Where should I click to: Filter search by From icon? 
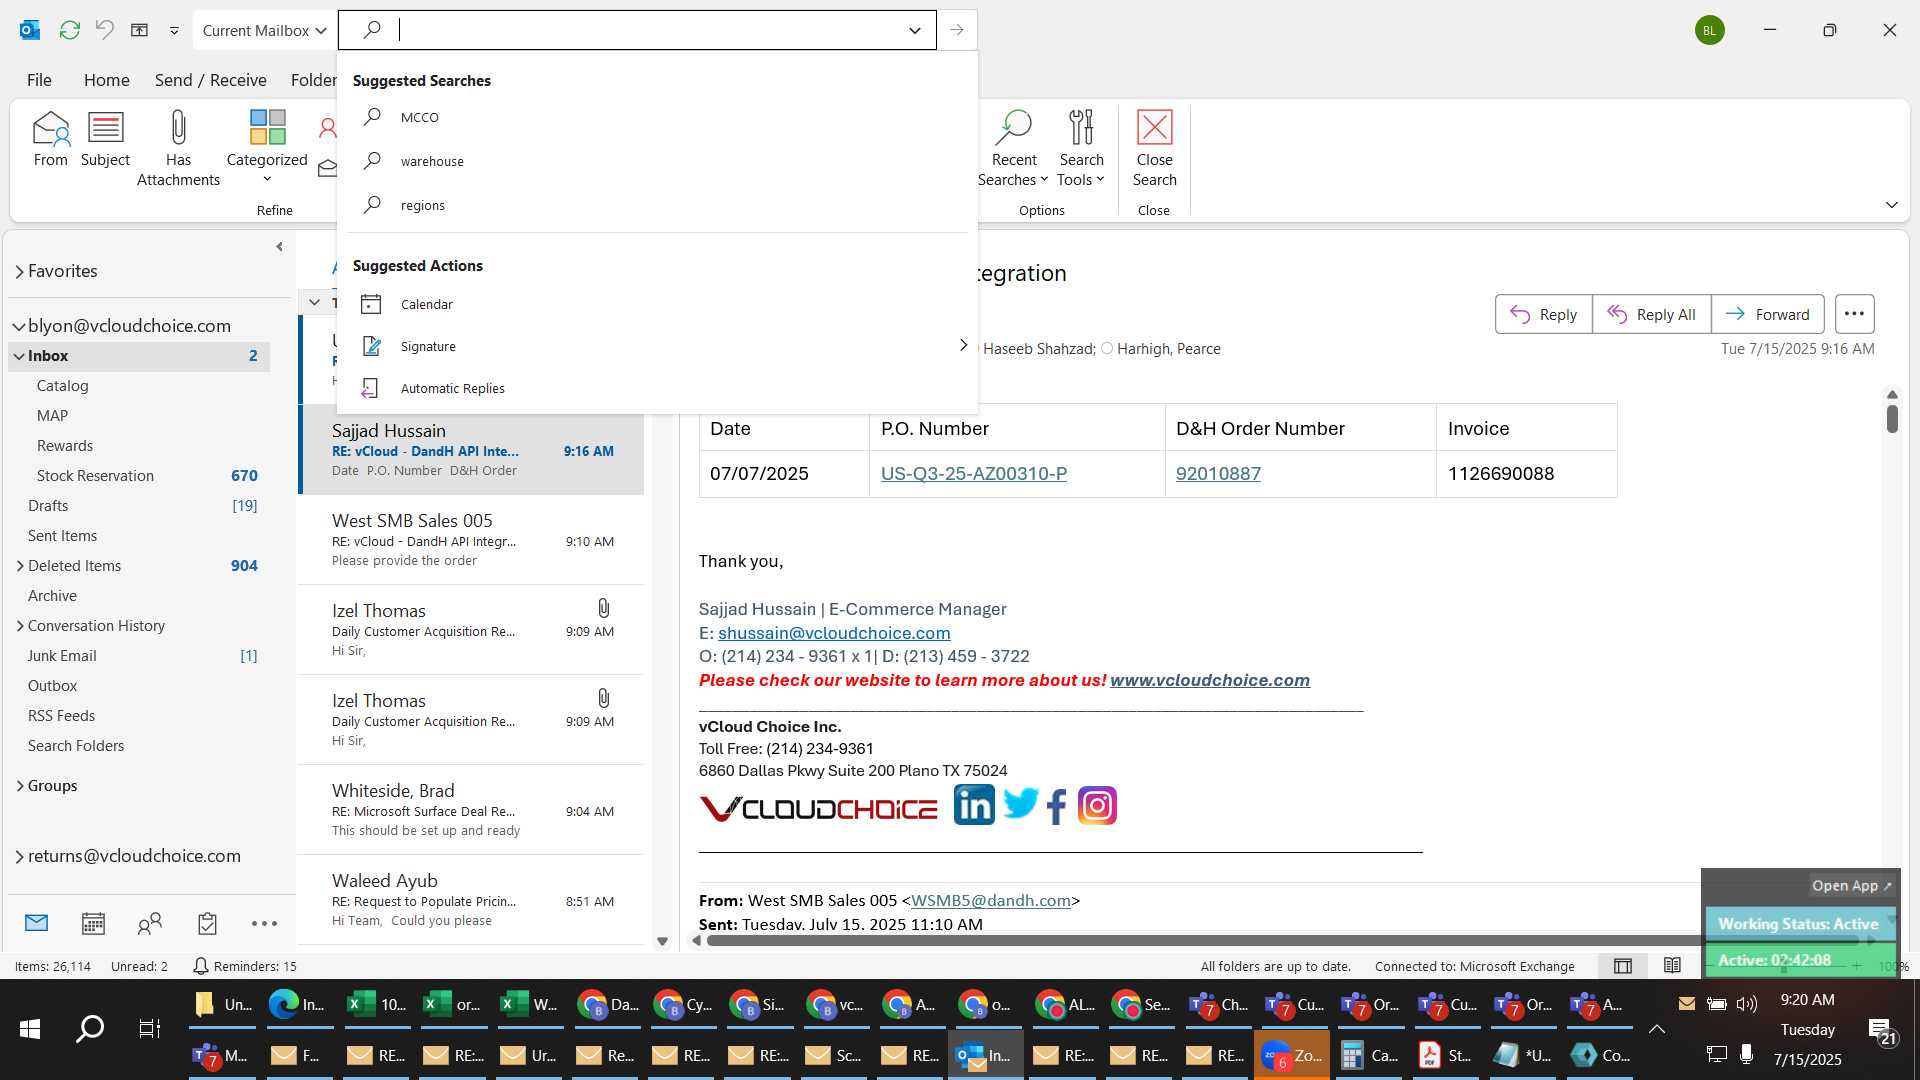50,138
